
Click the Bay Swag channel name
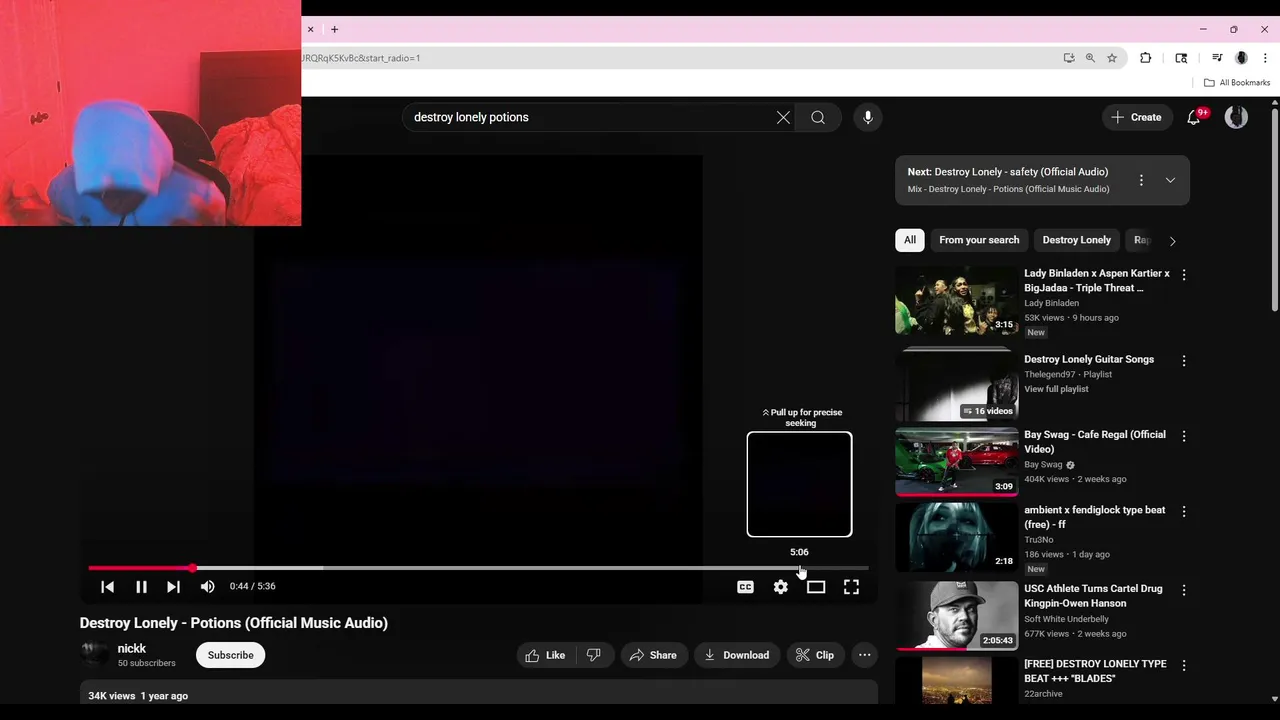click(x=1043, y=464)
